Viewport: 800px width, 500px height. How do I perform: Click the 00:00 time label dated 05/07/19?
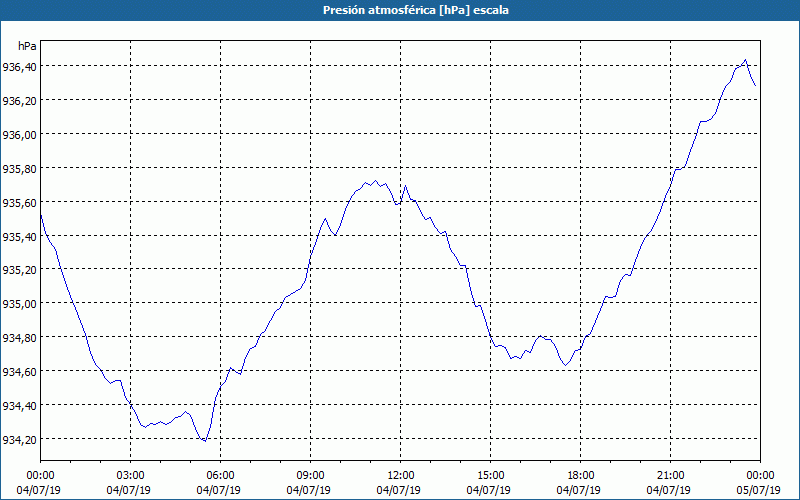(760, 476)
